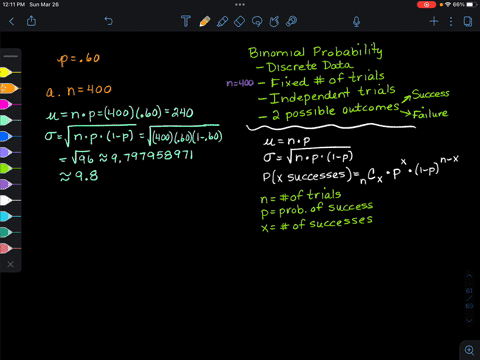Select the orange Pencil tool
Screen dimensions: 480x360
204,21
